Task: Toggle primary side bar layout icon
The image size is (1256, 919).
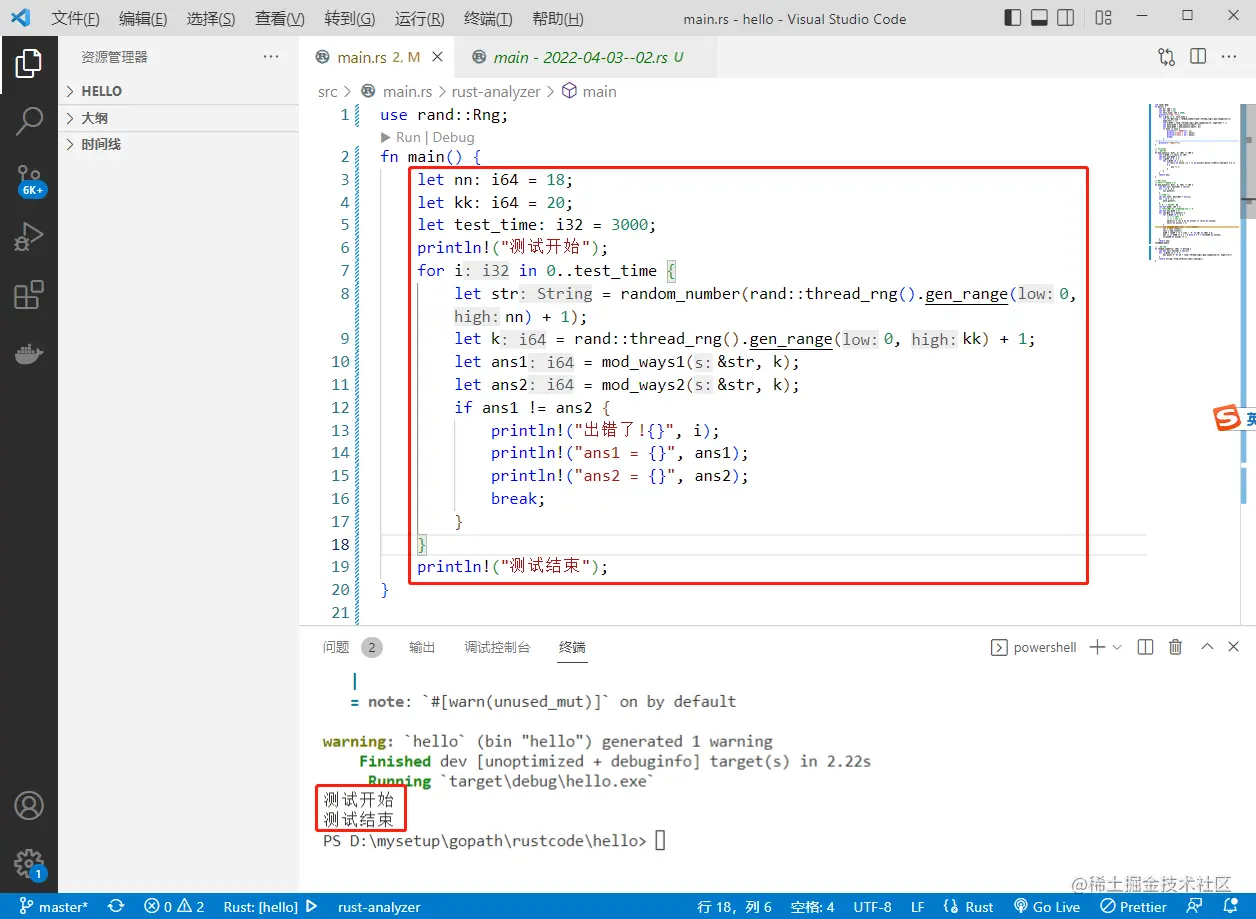Action: tap(1013, 18)
